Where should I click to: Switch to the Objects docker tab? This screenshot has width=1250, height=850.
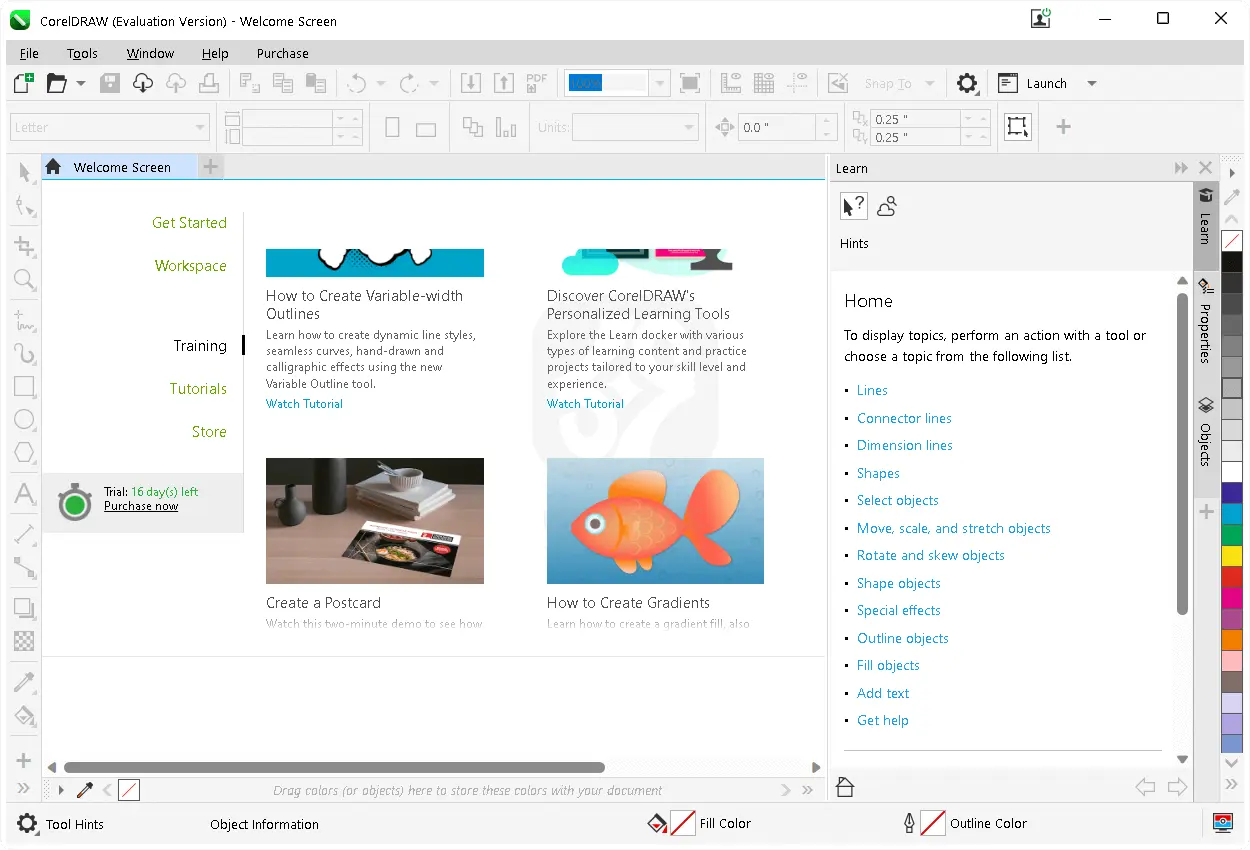click(x=1206, y=434)
